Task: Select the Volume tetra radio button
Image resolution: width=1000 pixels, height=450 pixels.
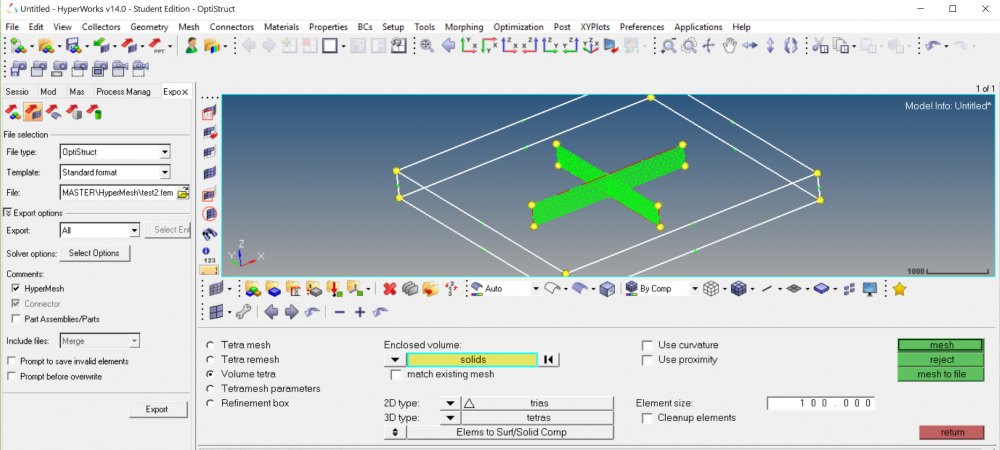Action: pos(210,374)
